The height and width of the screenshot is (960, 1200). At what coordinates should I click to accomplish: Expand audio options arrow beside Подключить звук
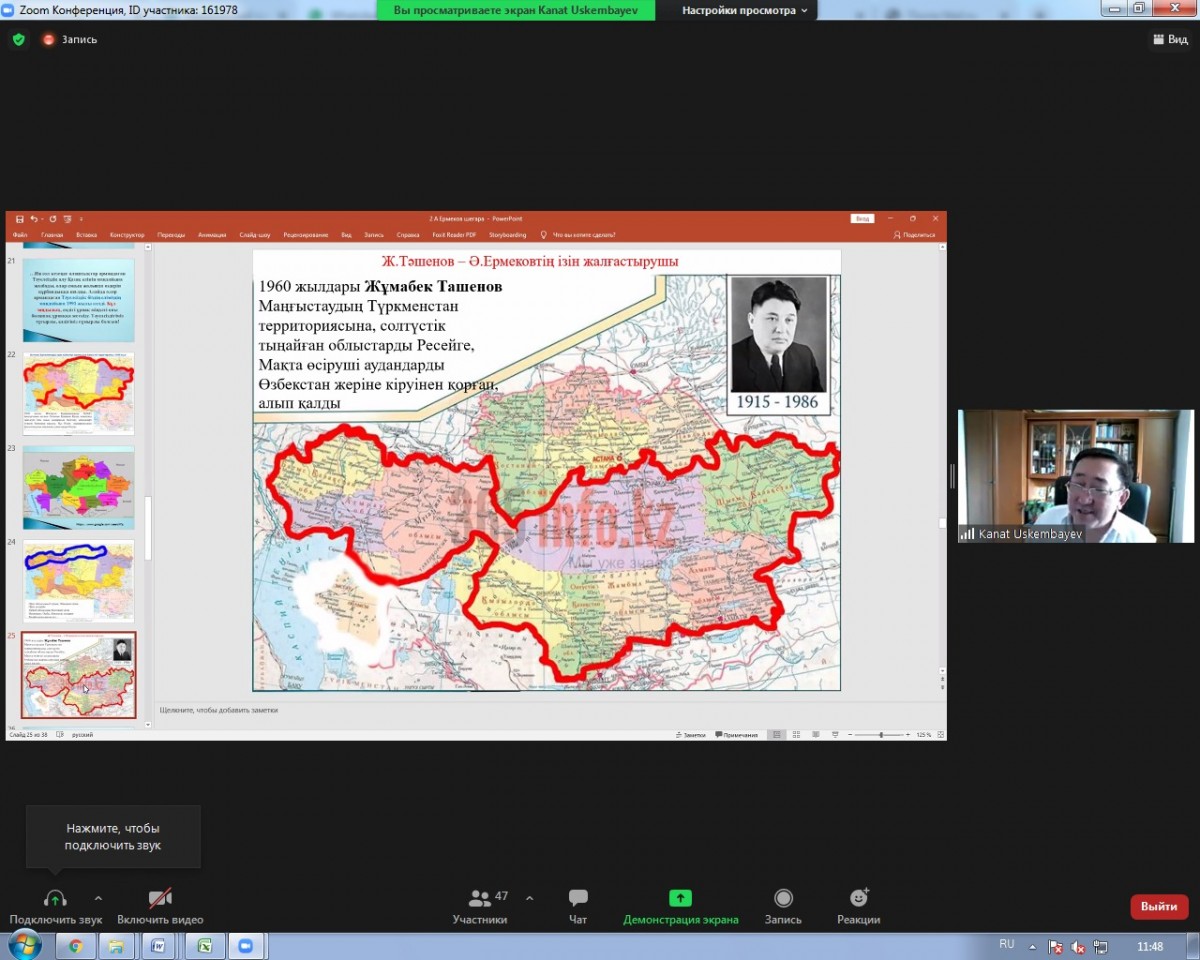coord(98,898)
